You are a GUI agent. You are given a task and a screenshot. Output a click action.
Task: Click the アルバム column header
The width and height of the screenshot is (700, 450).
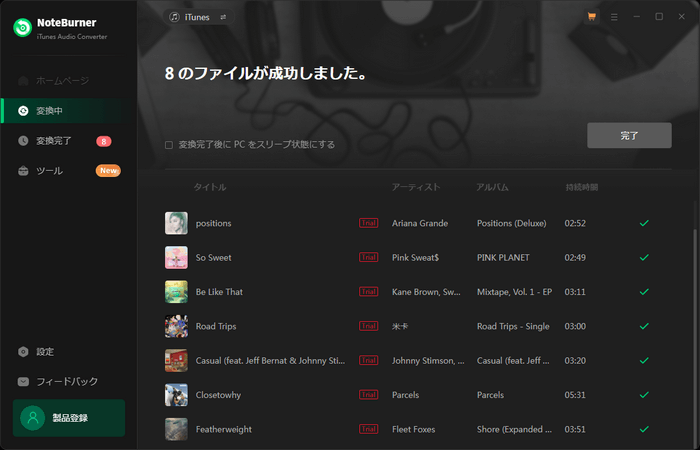[492, 187]
